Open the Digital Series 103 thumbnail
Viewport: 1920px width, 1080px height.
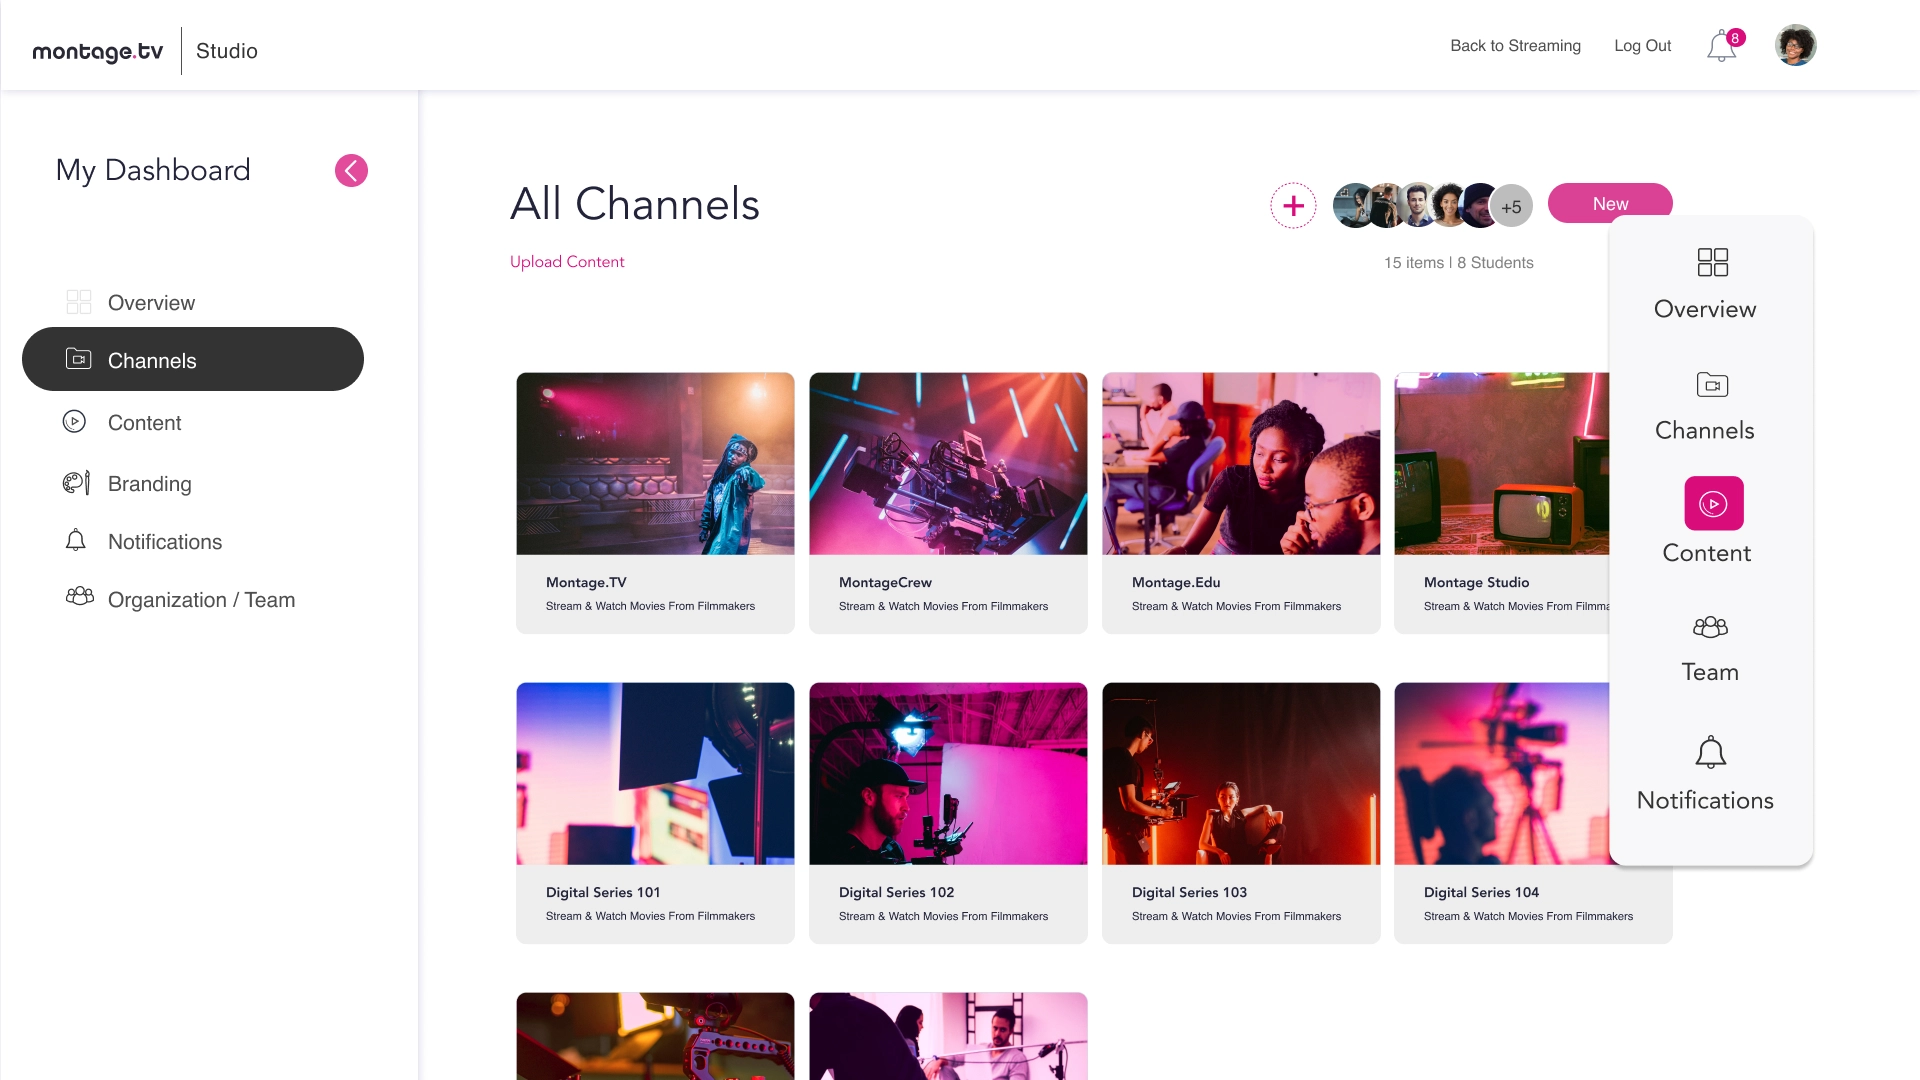1241,774
